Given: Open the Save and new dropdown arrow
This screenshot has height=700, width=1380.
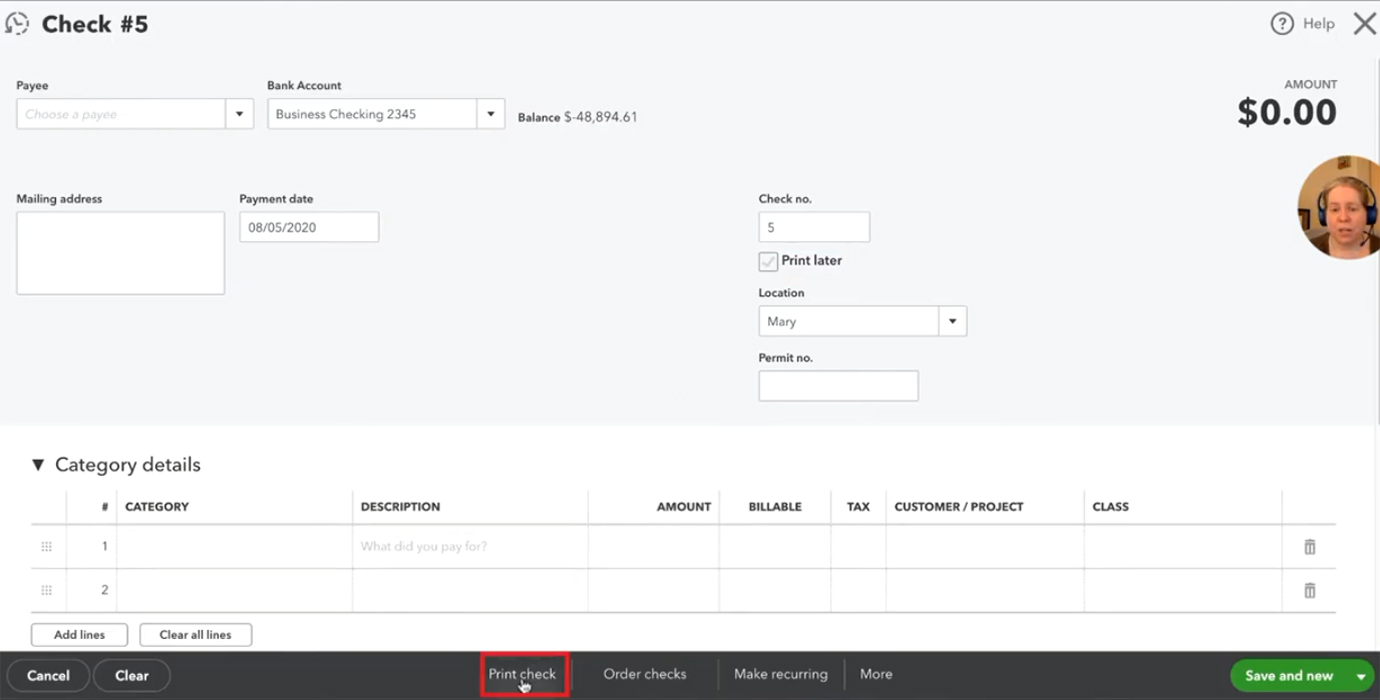Looking at the screenshot, I should (x=1361, y=676).
